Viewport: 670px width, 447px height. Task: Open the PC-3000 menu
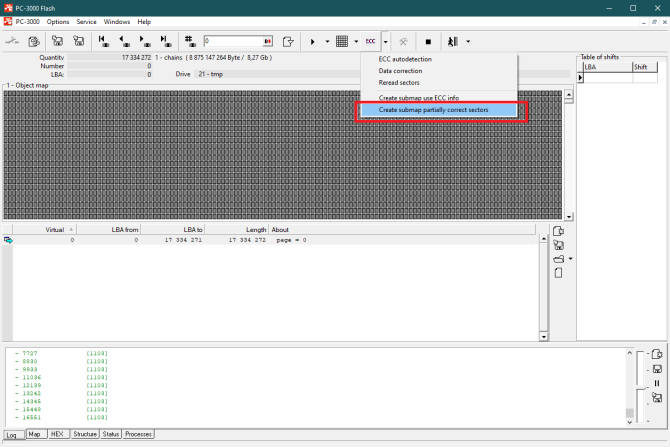[x=27, y=22]
